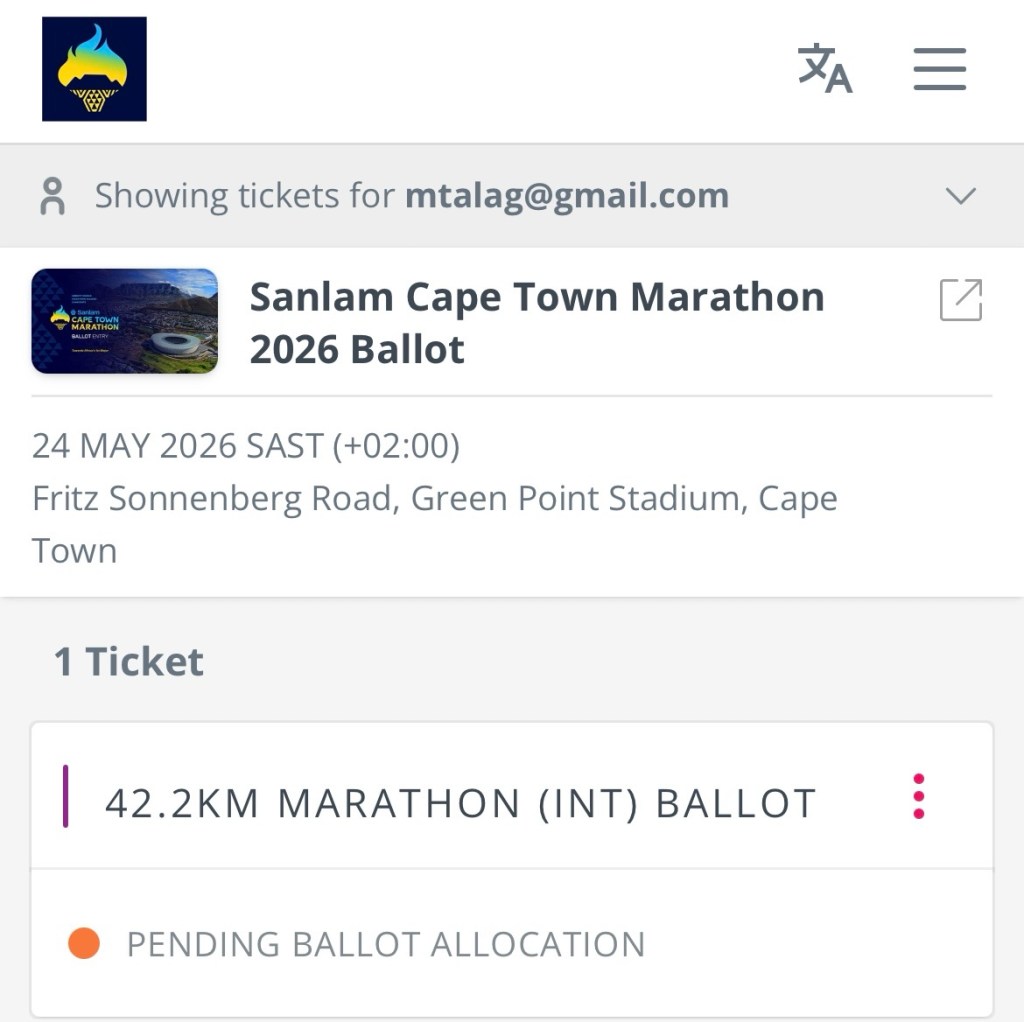Click the Showing tickets for label
The height and width of the screenshot is (1022, 1024).
[245, 196]
